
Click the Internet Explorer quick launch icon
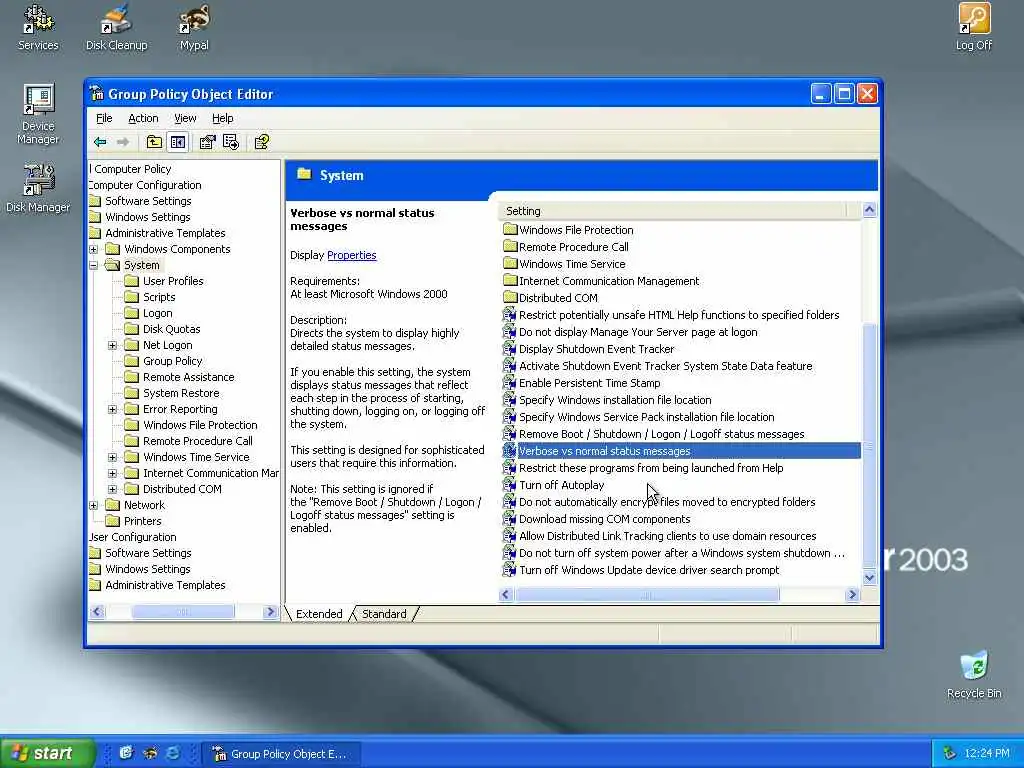[x=173, y=753]
